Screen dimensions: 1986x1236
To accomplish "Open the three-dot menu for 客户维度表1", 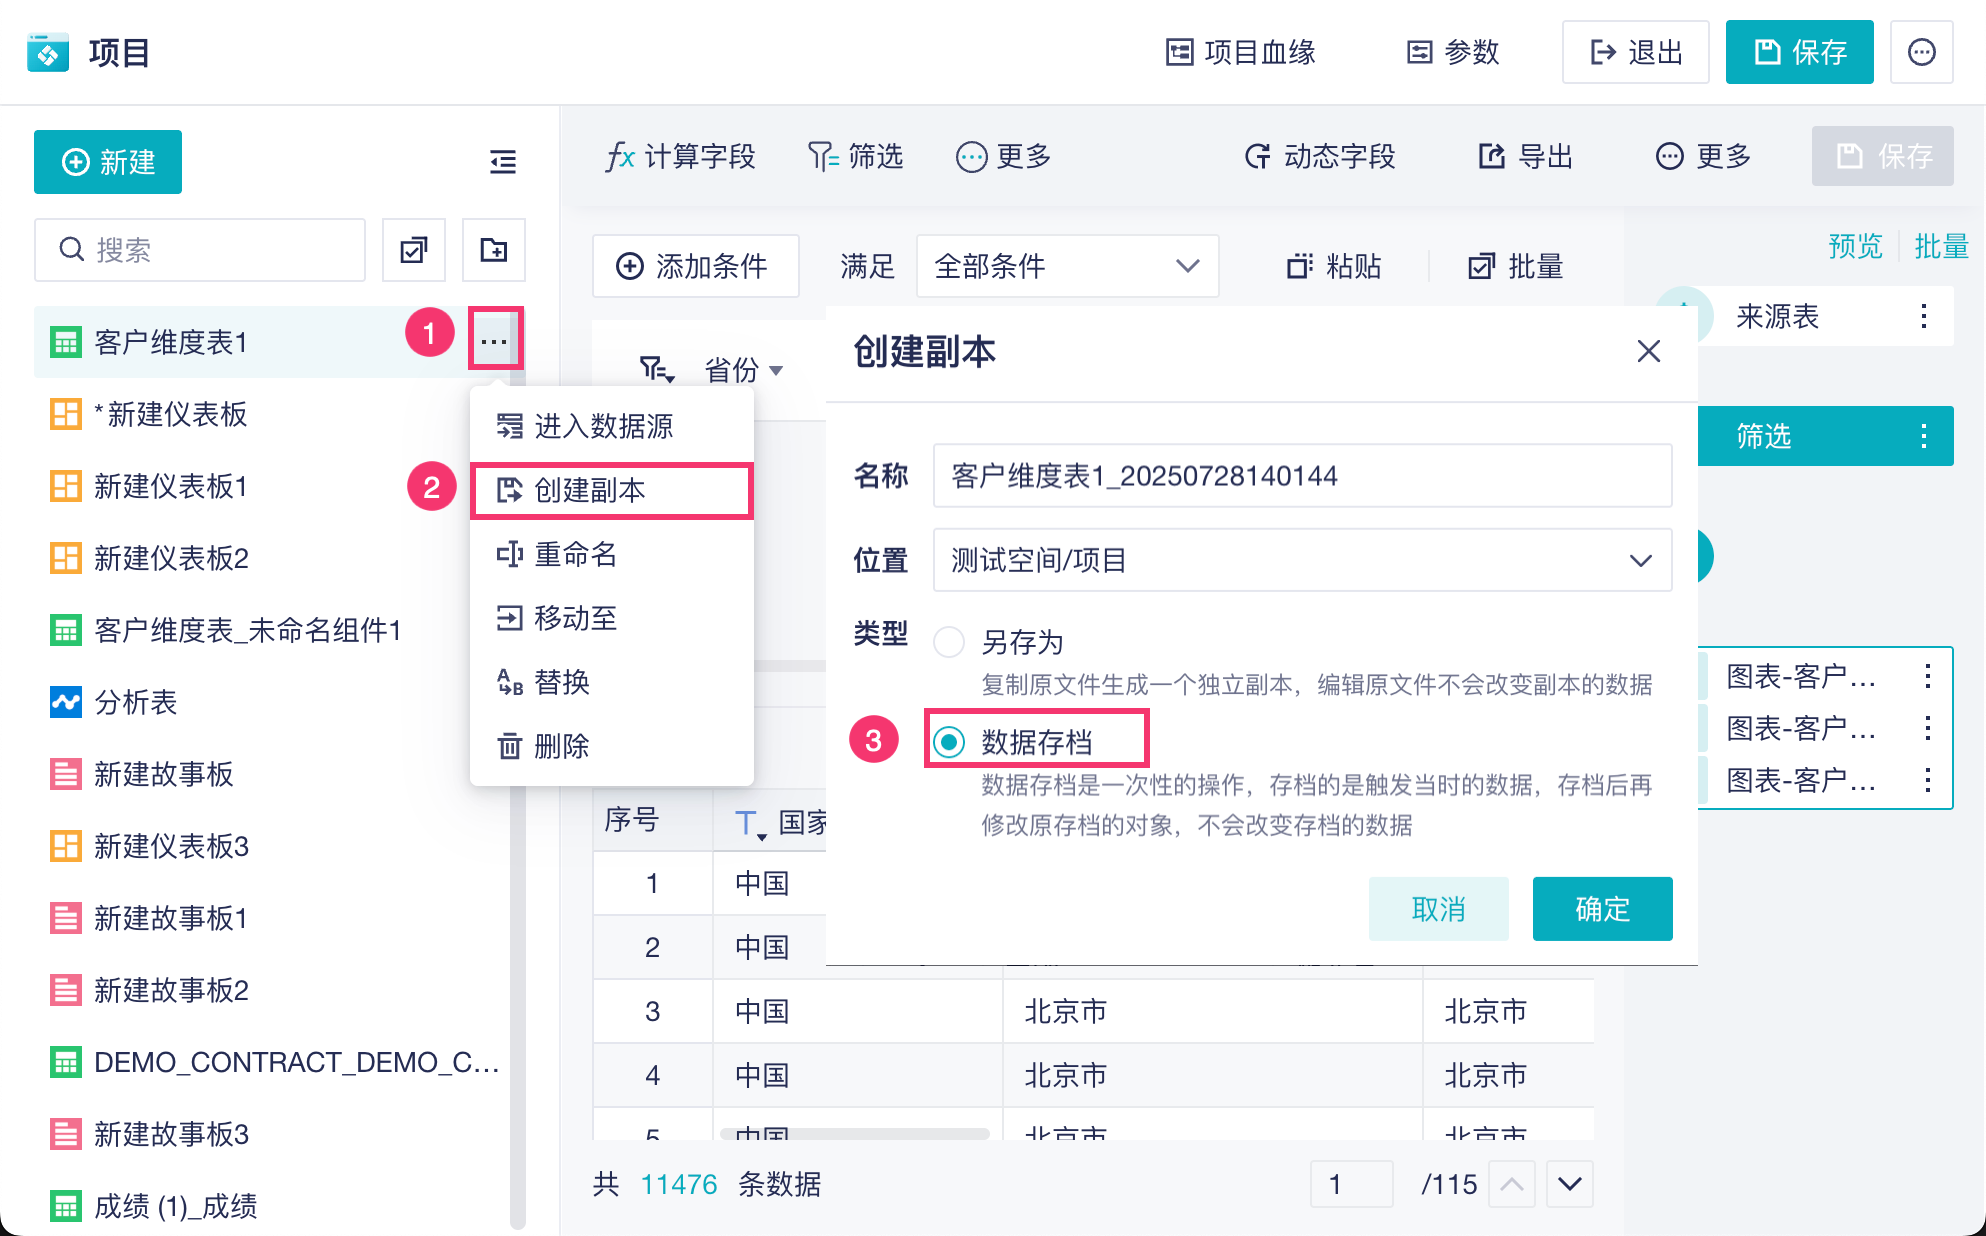I will 494,341.
